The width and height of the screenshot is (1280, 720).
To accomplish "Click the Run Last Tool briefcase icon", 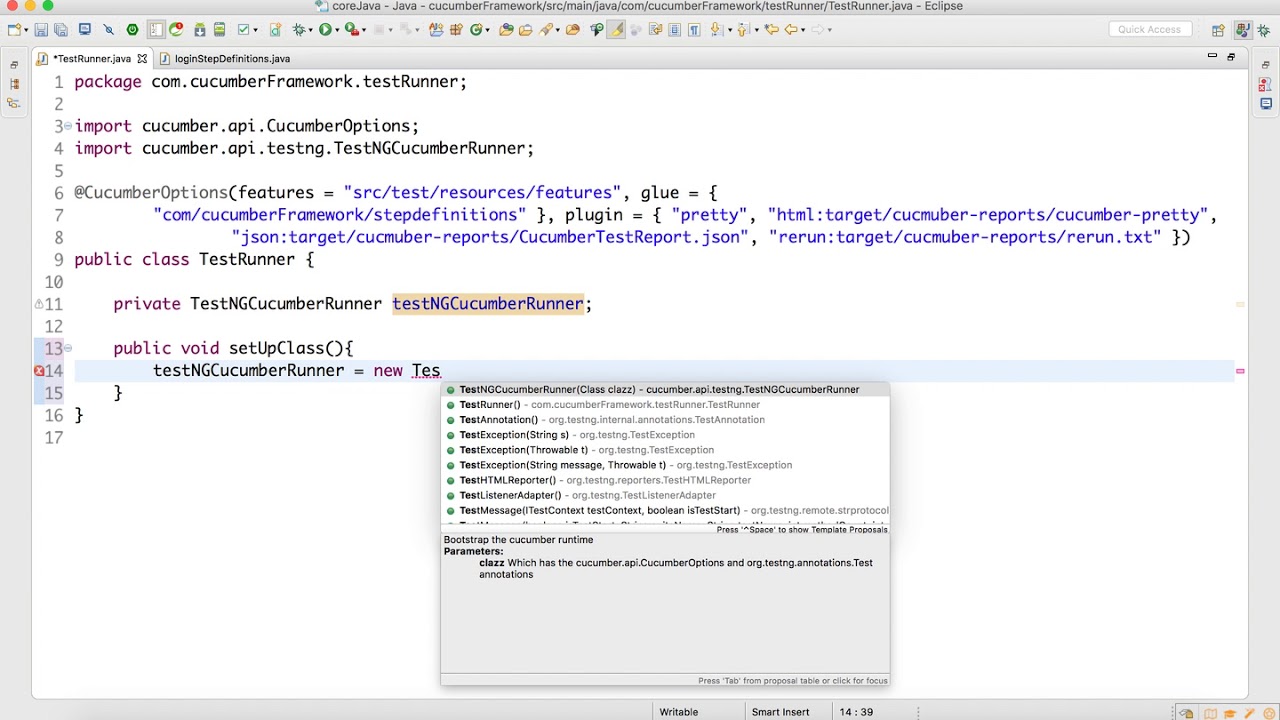I will pos(351,30).
